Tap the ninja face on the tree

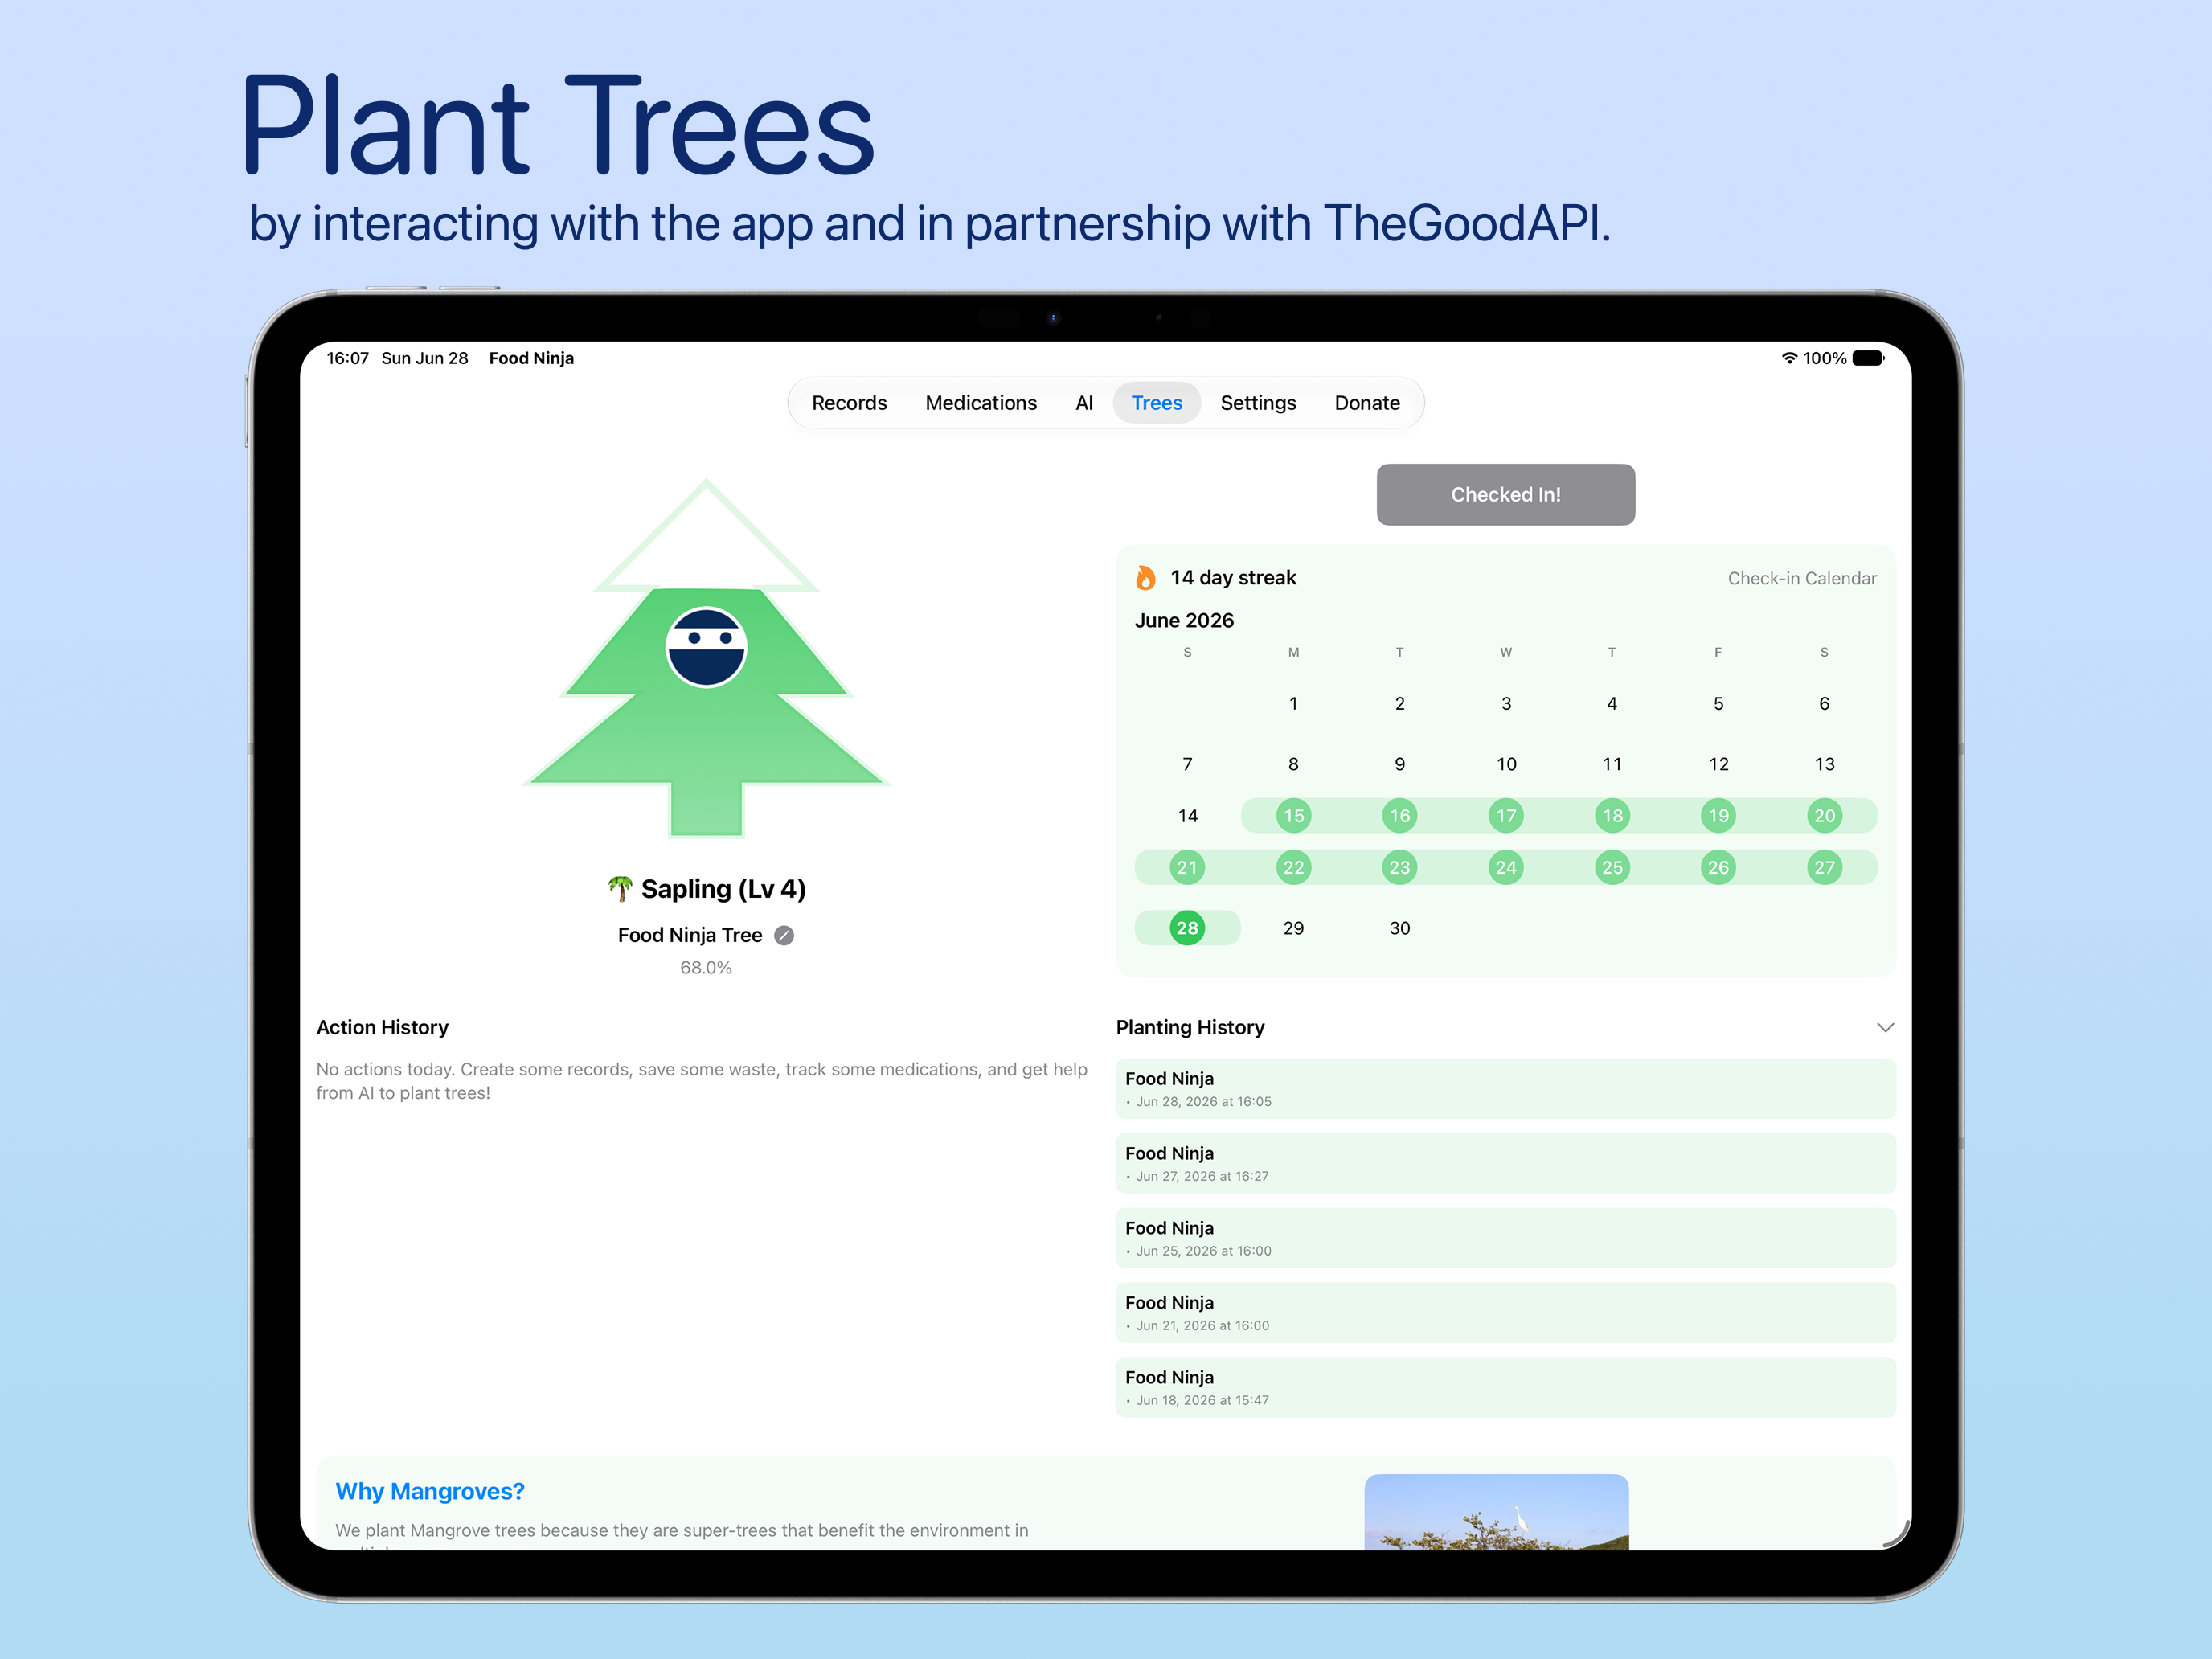pyautogui.click(x=706, y=647)
